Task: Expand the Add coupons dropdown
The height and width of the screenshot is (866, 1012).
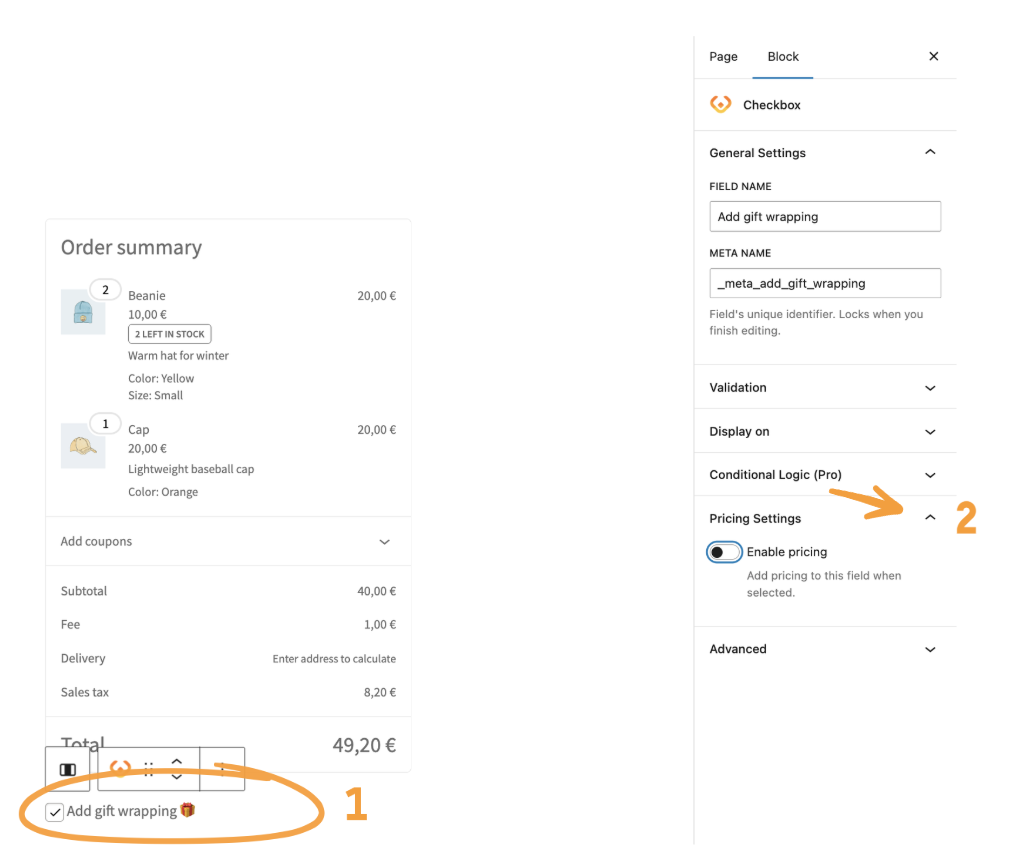Action: [384, 542]
